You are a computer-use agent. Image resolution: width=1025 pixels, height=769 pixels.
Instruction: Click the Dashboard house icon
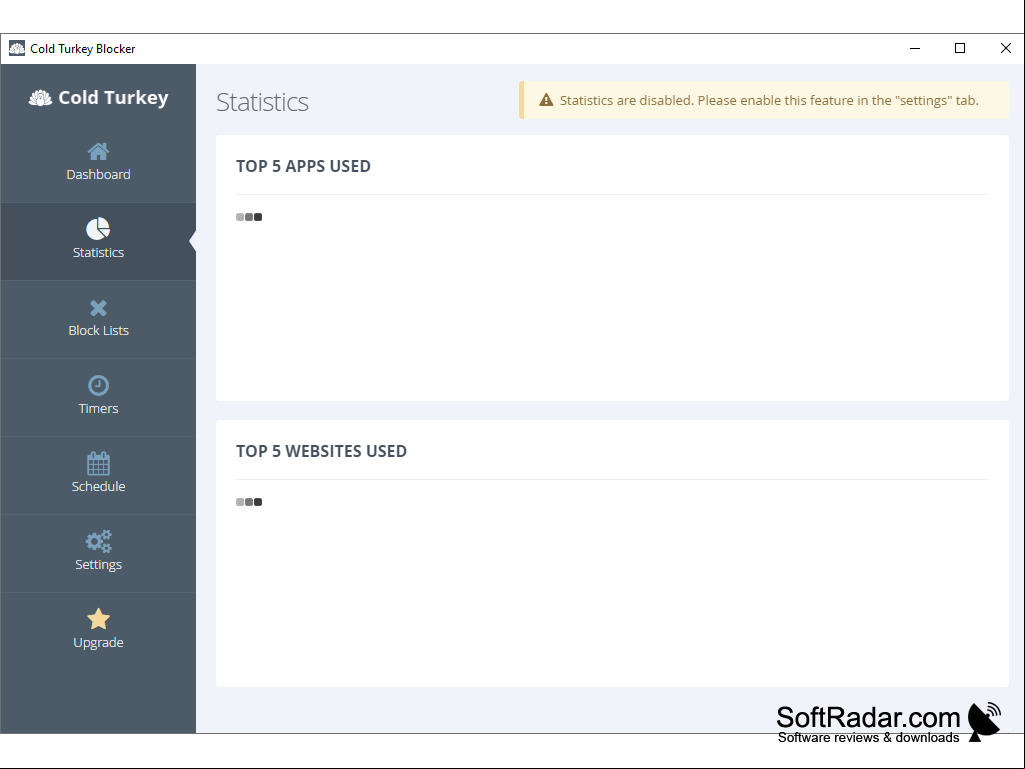[x=98, y=152]
